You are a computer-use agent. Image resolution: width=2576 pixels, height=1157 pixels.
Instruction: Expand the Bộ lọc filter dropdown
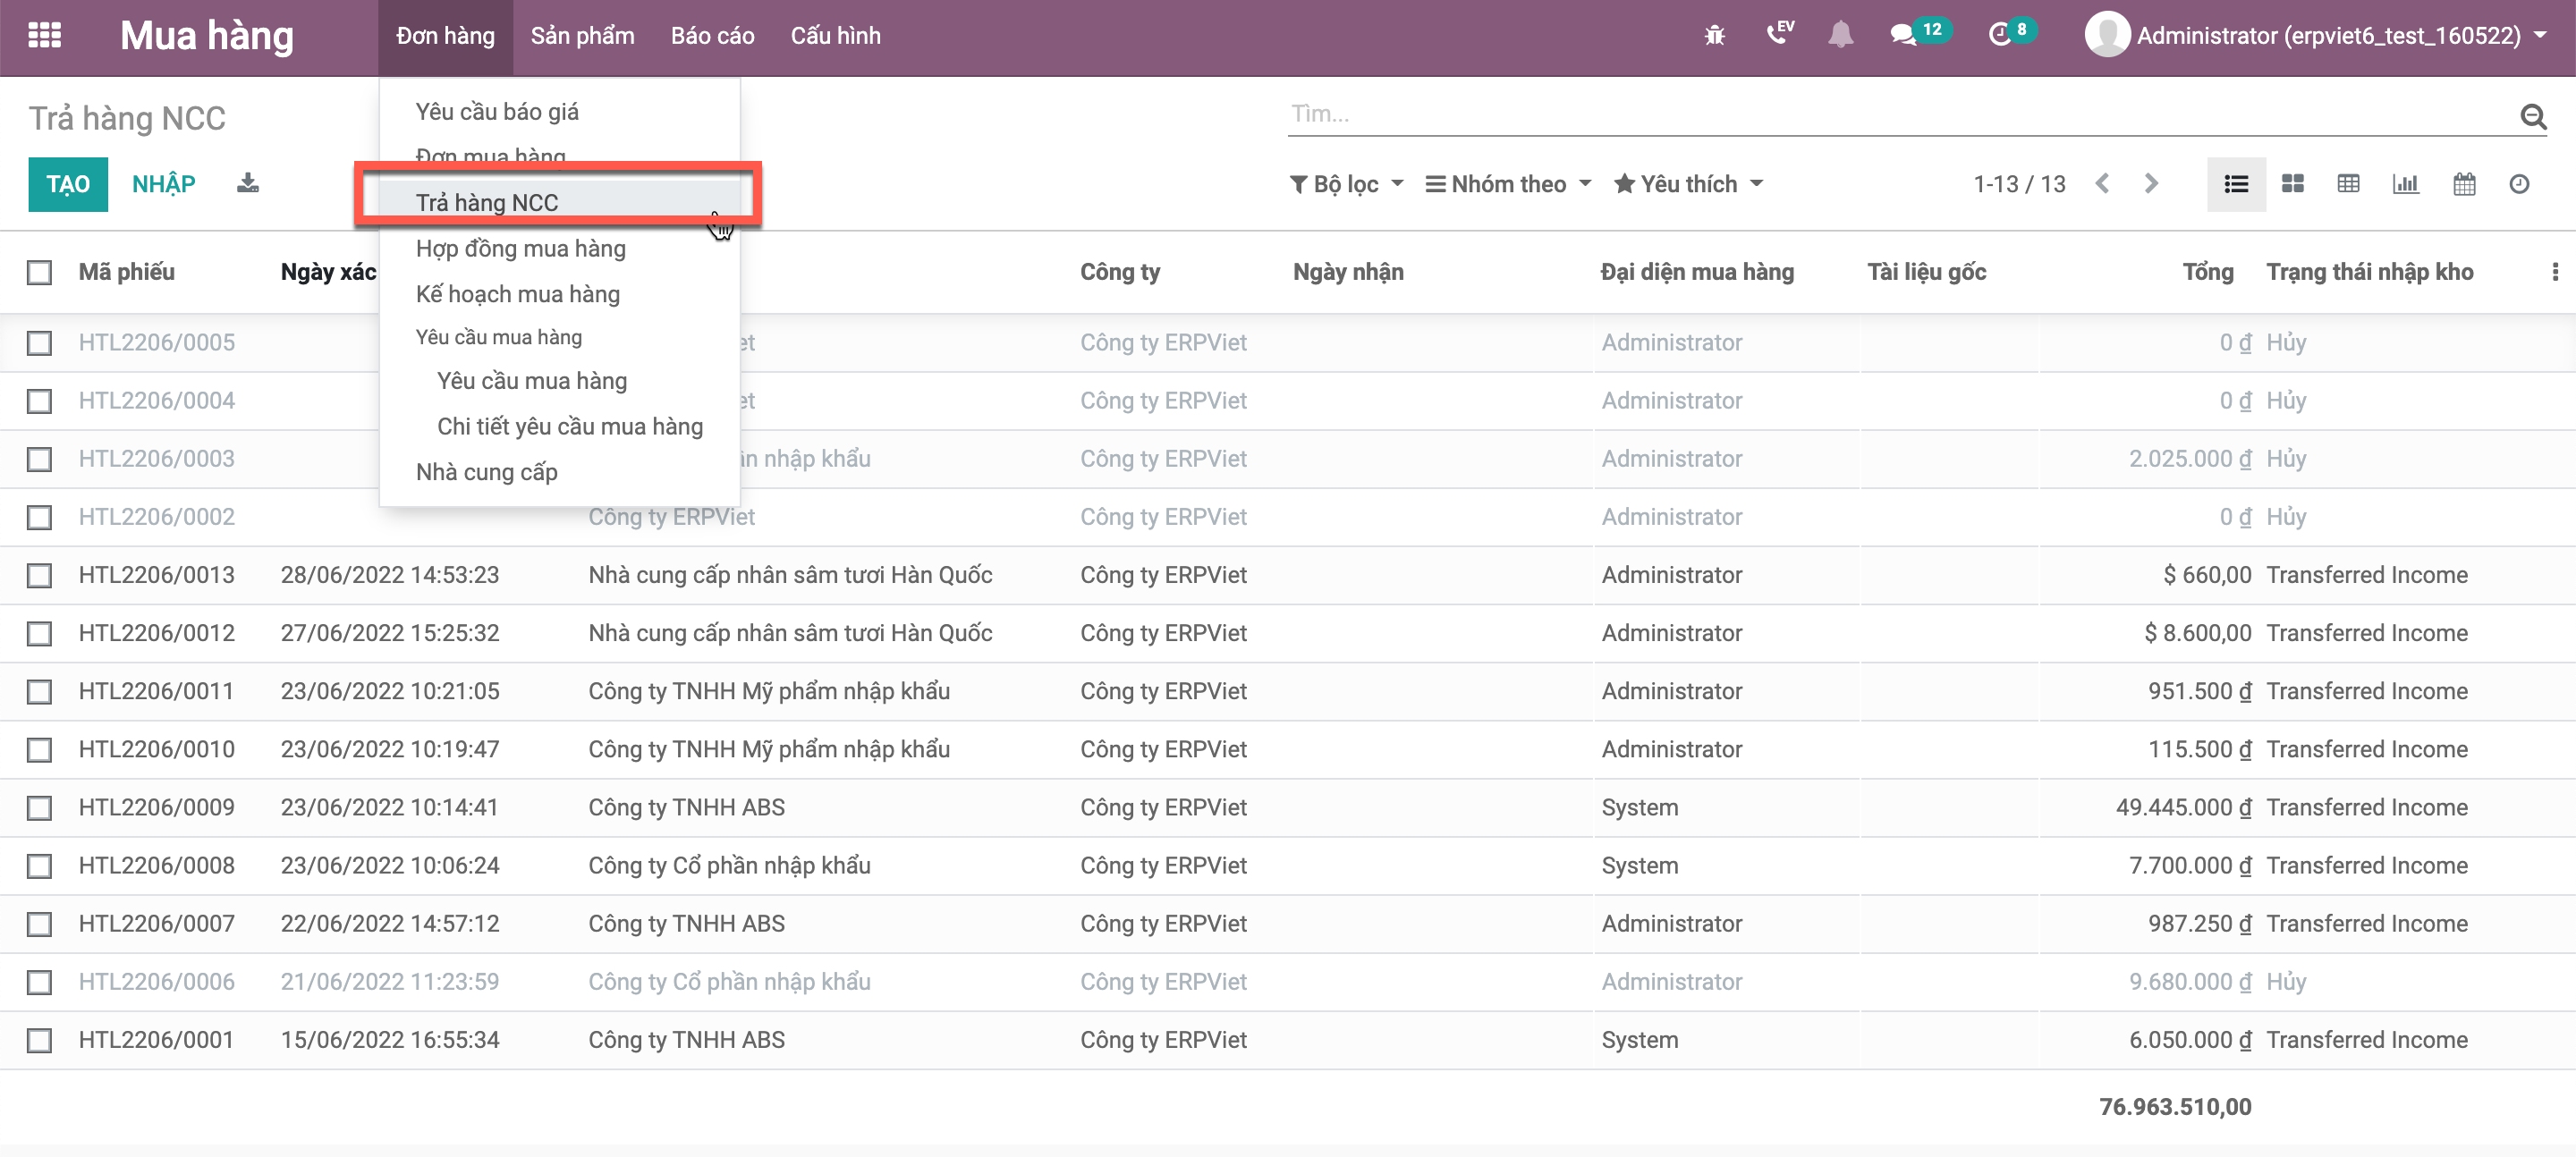click(1346, 184)
